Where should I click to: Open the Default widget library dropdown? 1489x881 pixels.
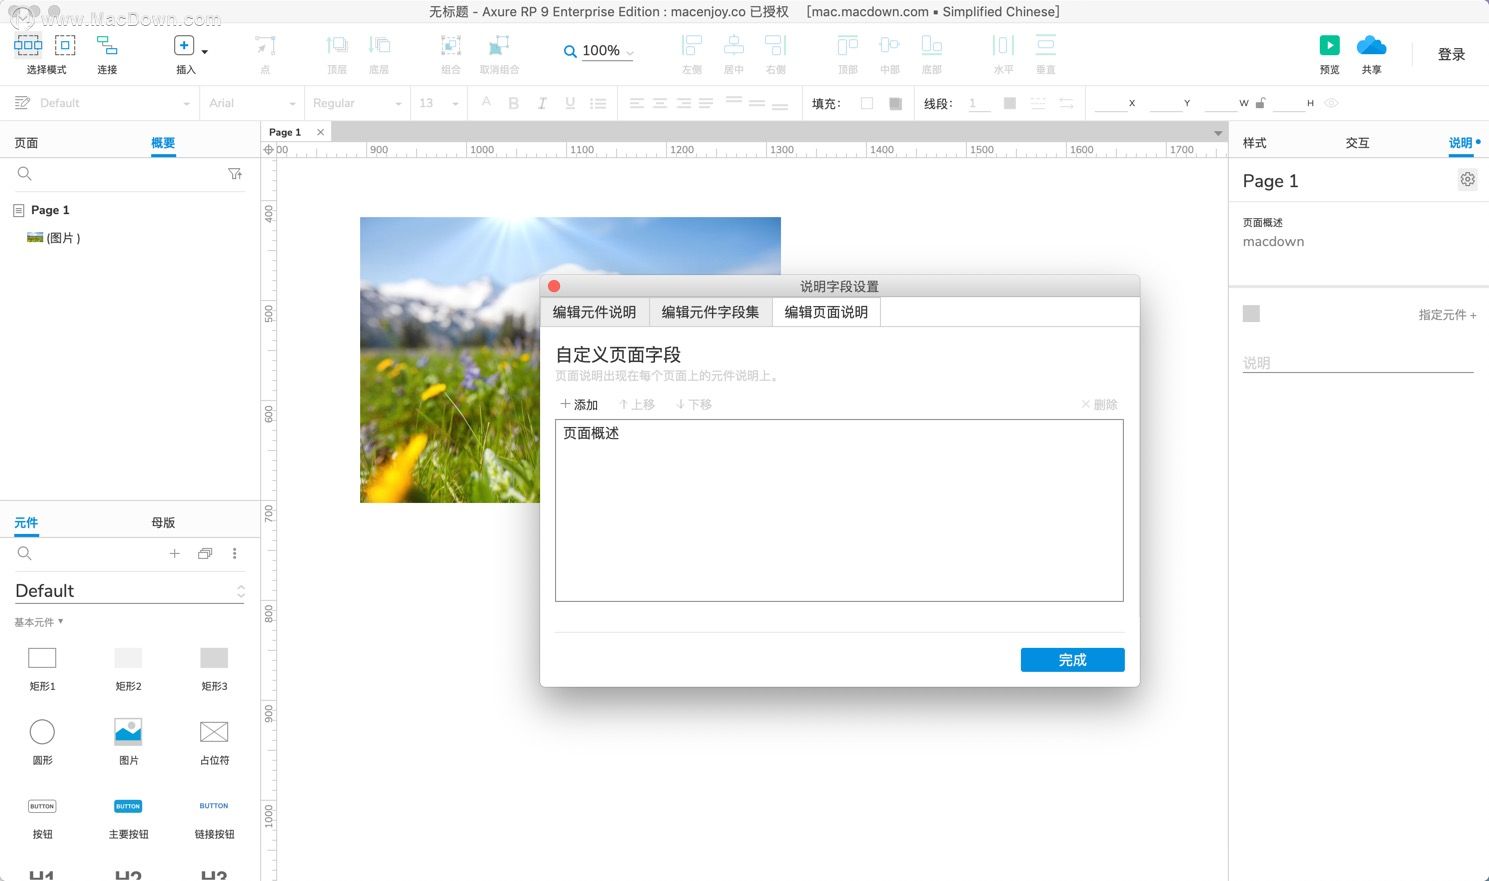click(x=130, y=591)
